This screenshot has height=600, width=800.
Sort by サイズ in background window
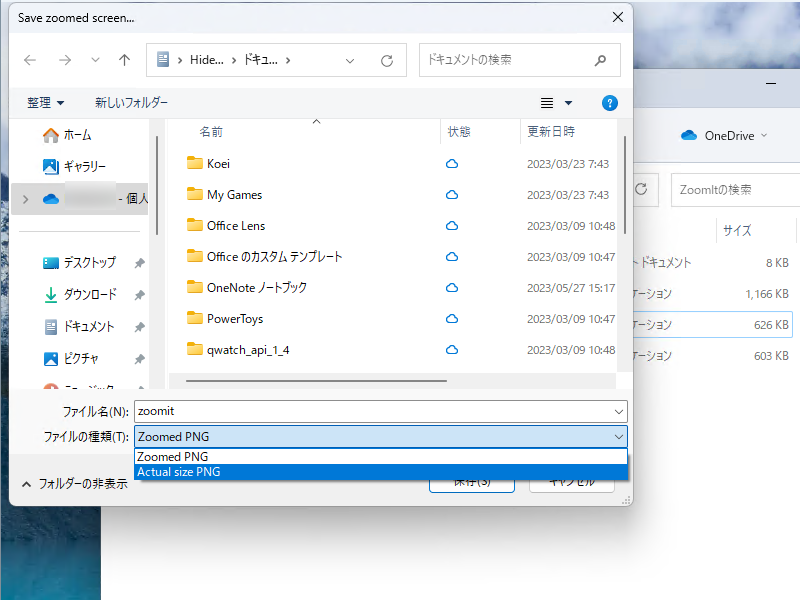tap(737, 231)
